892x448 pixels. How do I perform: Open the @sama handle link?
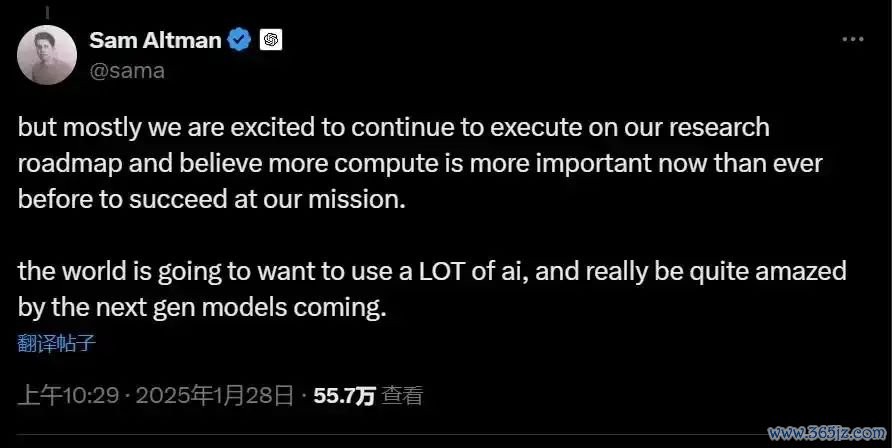point(127,70)
